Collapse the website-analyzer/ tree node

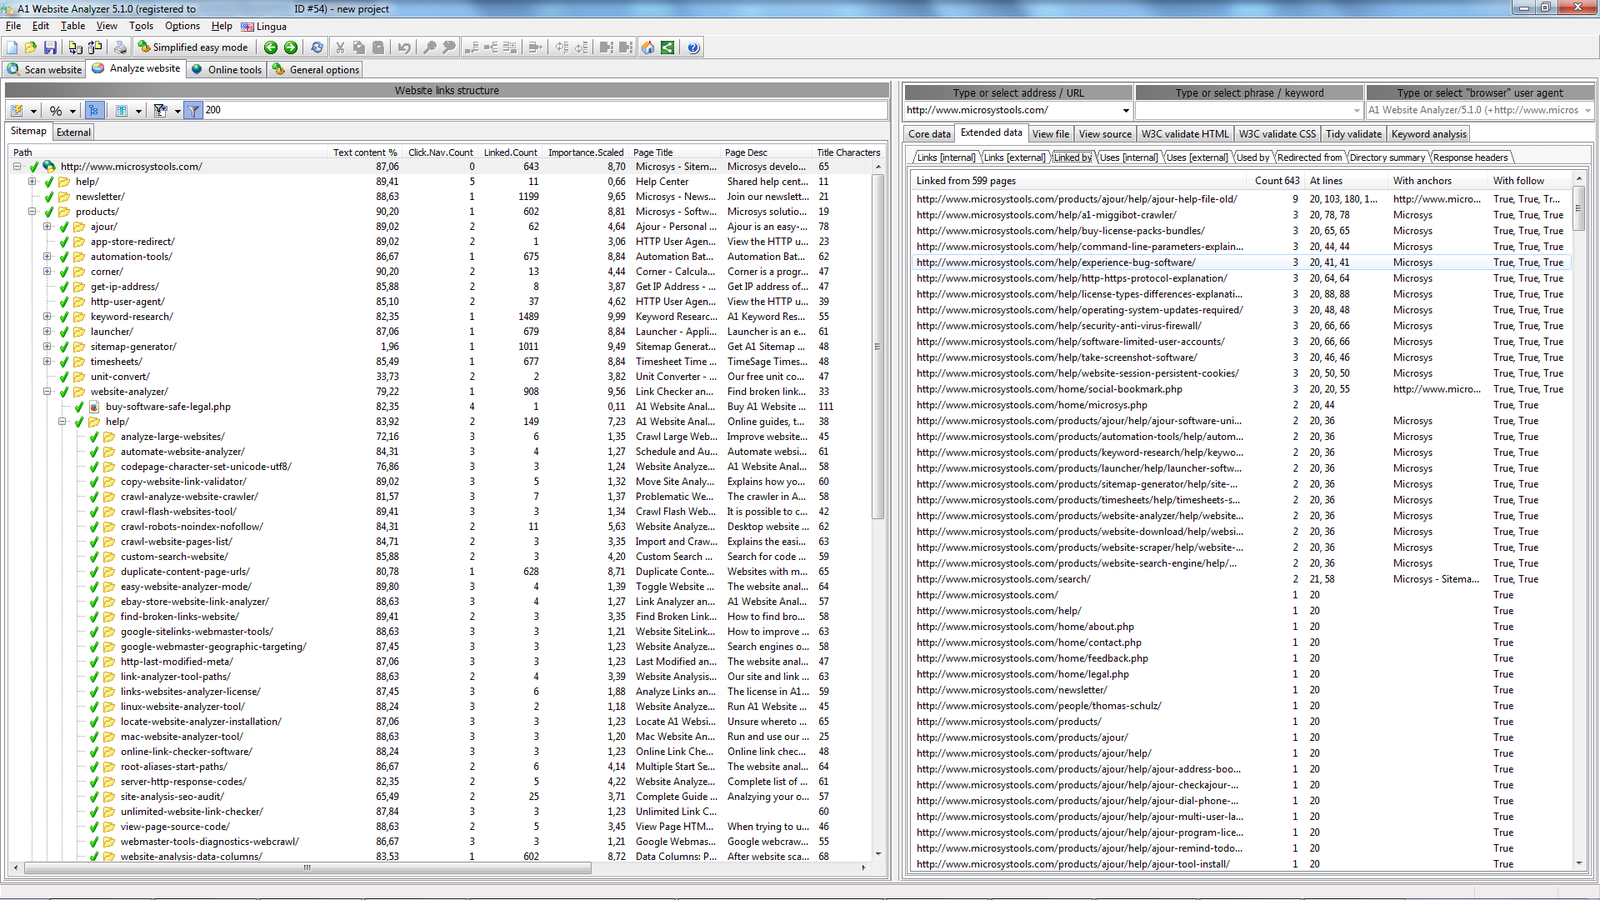coord(47,392)
